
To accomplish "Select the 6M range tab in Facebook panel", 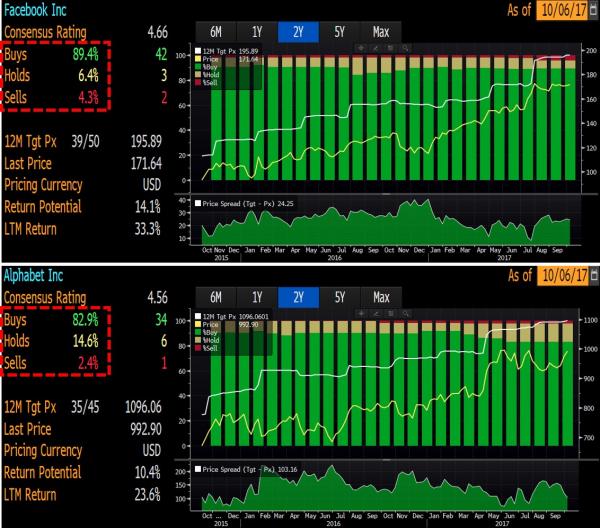I will point(216,32).
